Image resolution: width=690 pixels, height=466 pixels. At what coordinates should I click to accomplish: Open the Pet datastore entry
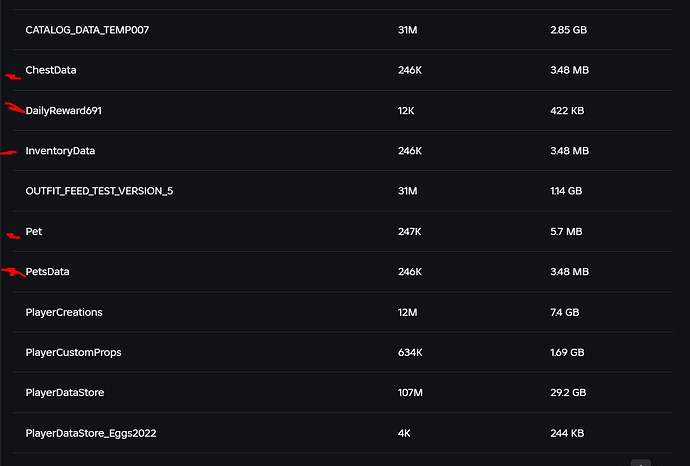[34, 231]
